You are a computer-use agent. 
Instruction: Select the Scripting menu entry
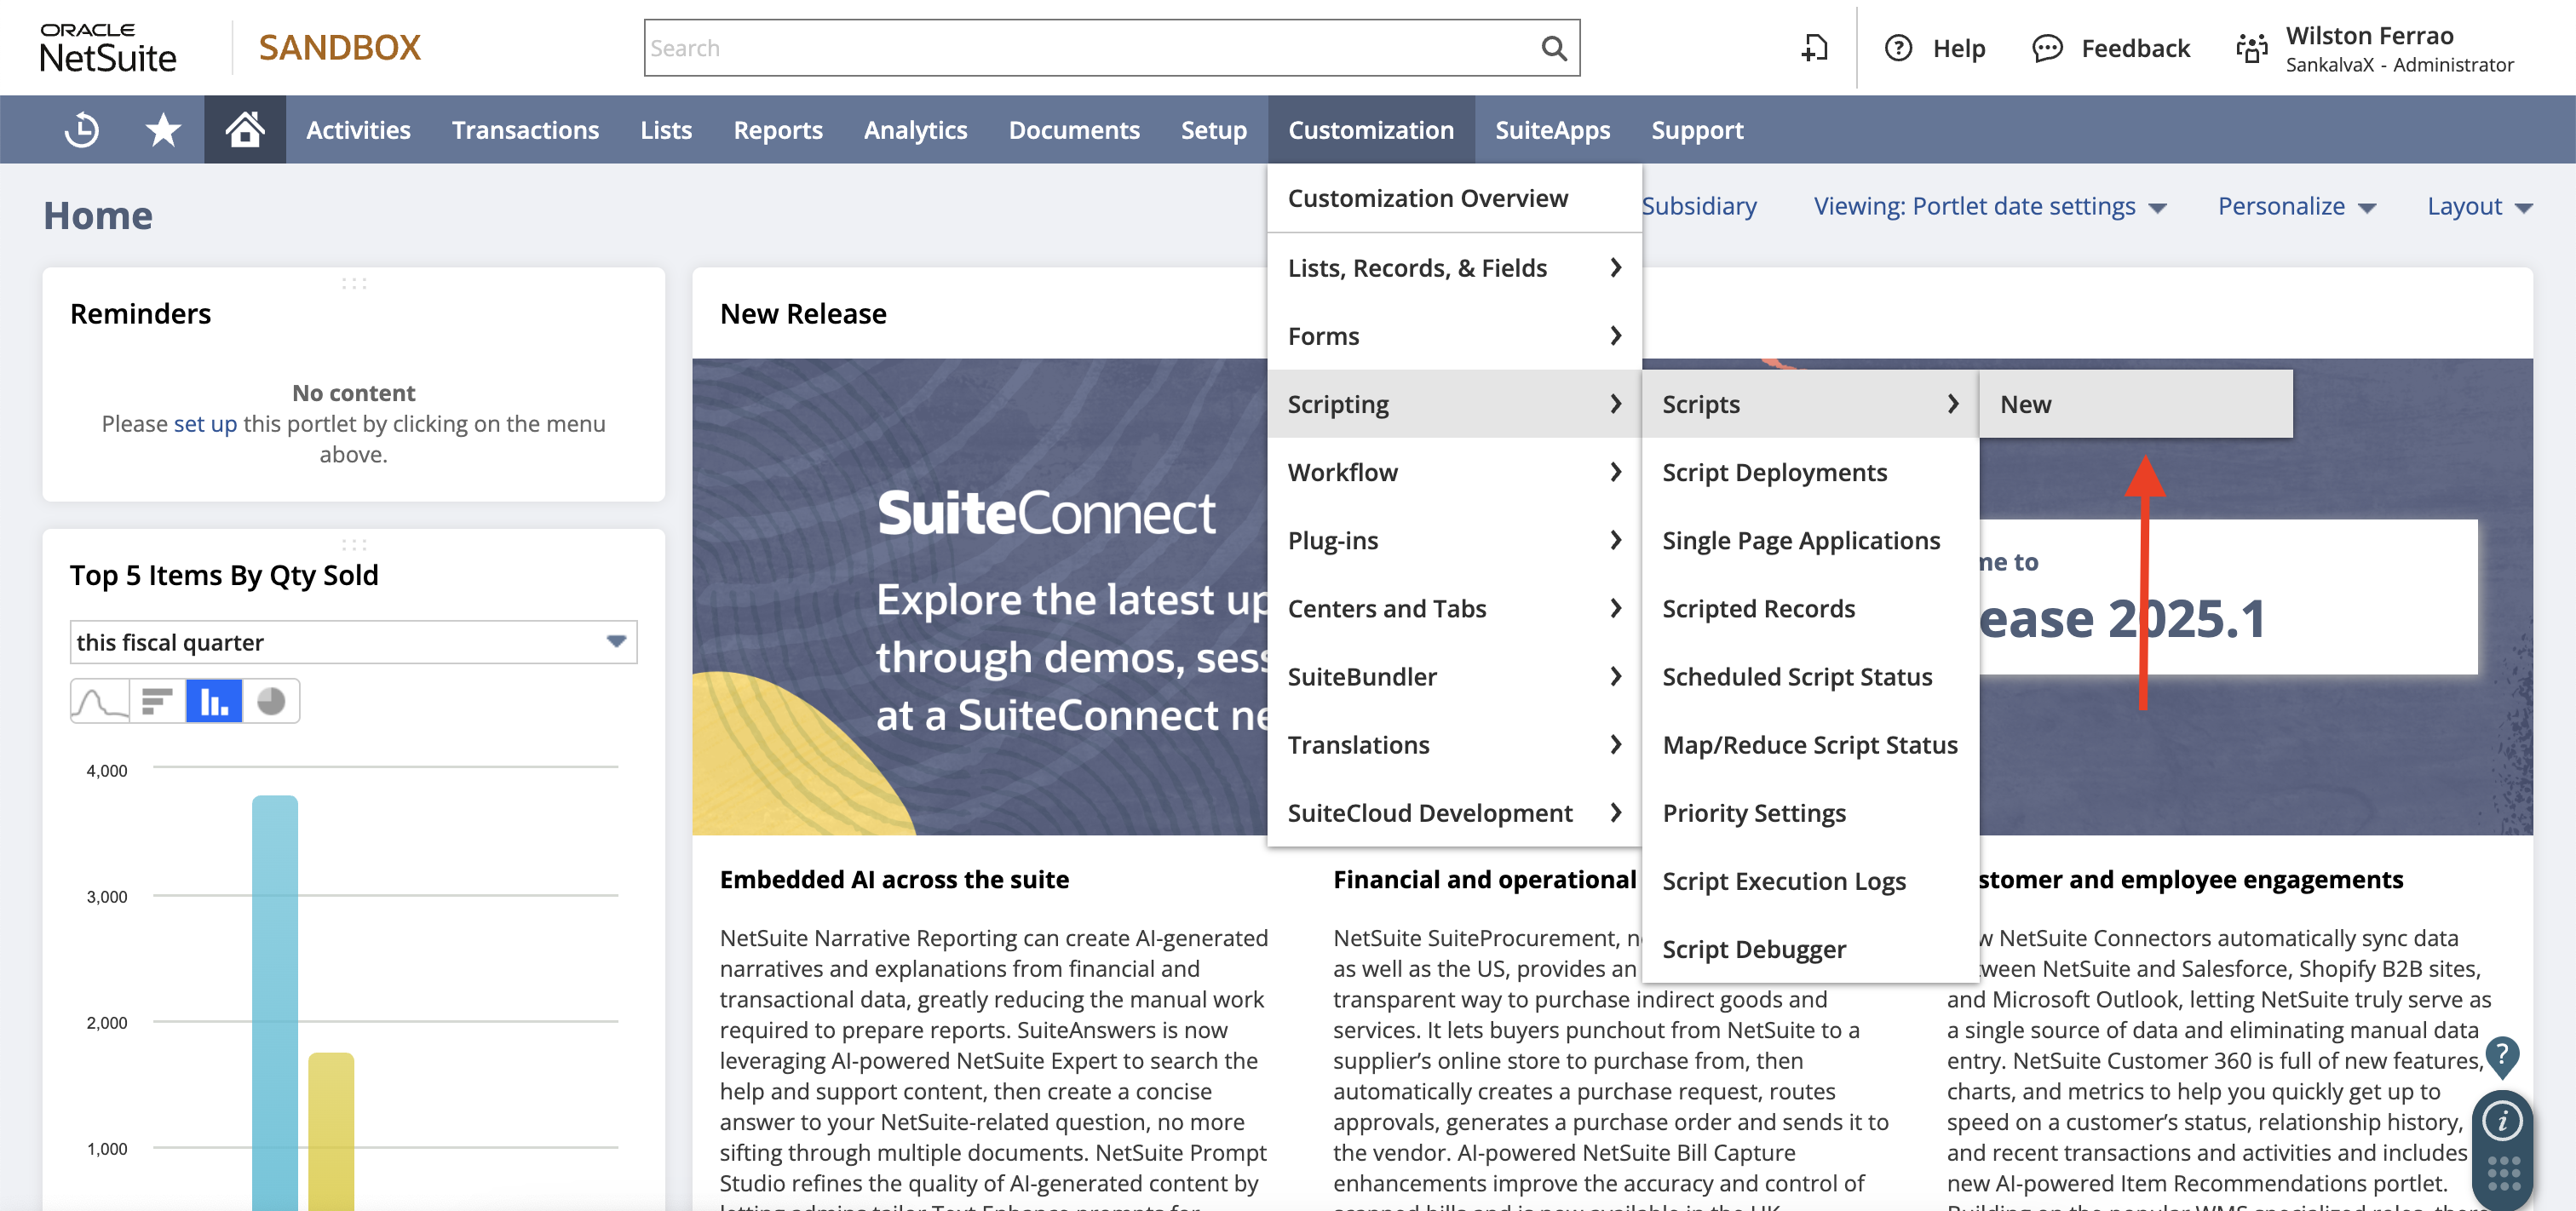coord(1454,404)
